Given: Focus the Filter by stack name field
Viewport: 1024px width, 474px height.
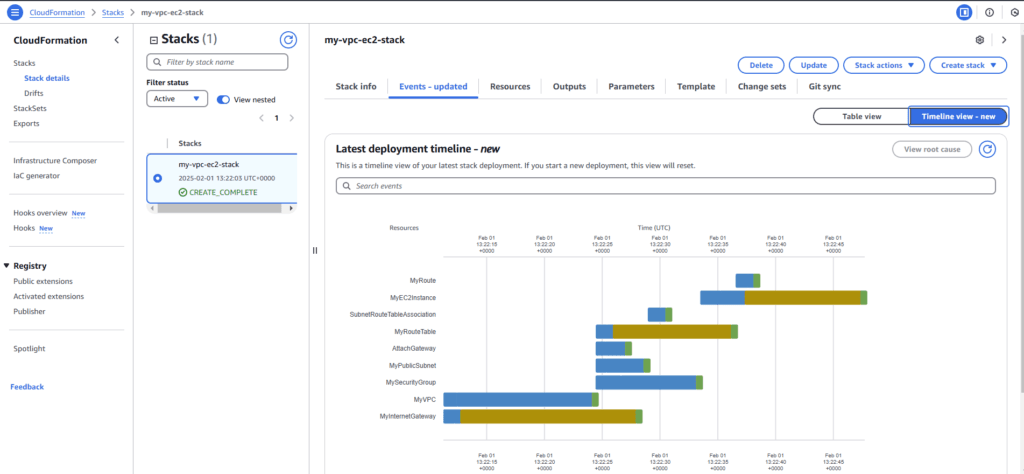Looking at the screenshot, I should click(x=217, y=62).
